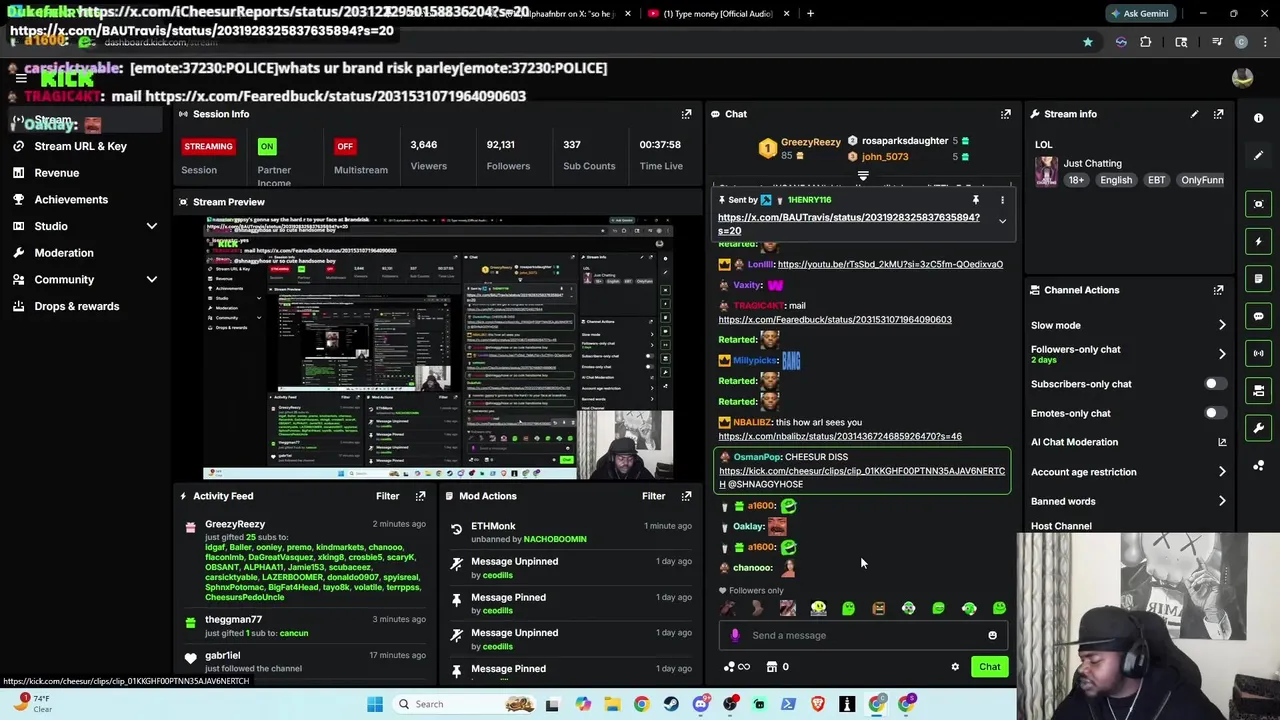This screenshot has width=1280, height=720.
Task: Expand Banned words settings
Action: click(x=1222, y=501)
